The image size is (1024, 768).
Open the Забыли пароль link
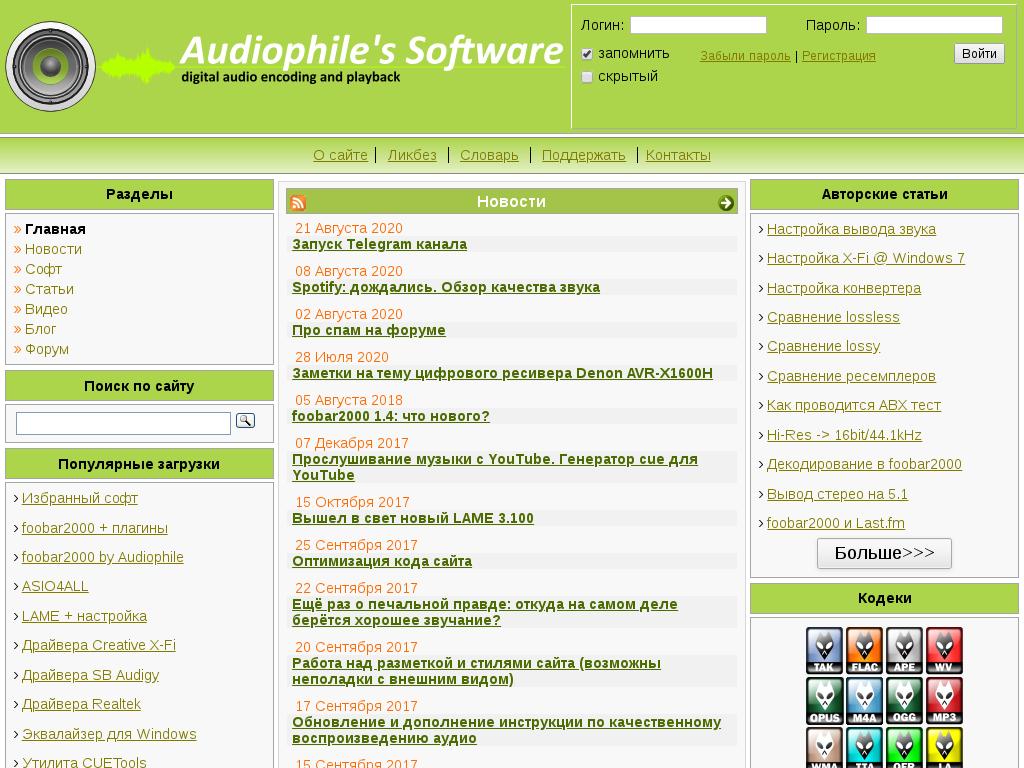[x=745, y=56]
